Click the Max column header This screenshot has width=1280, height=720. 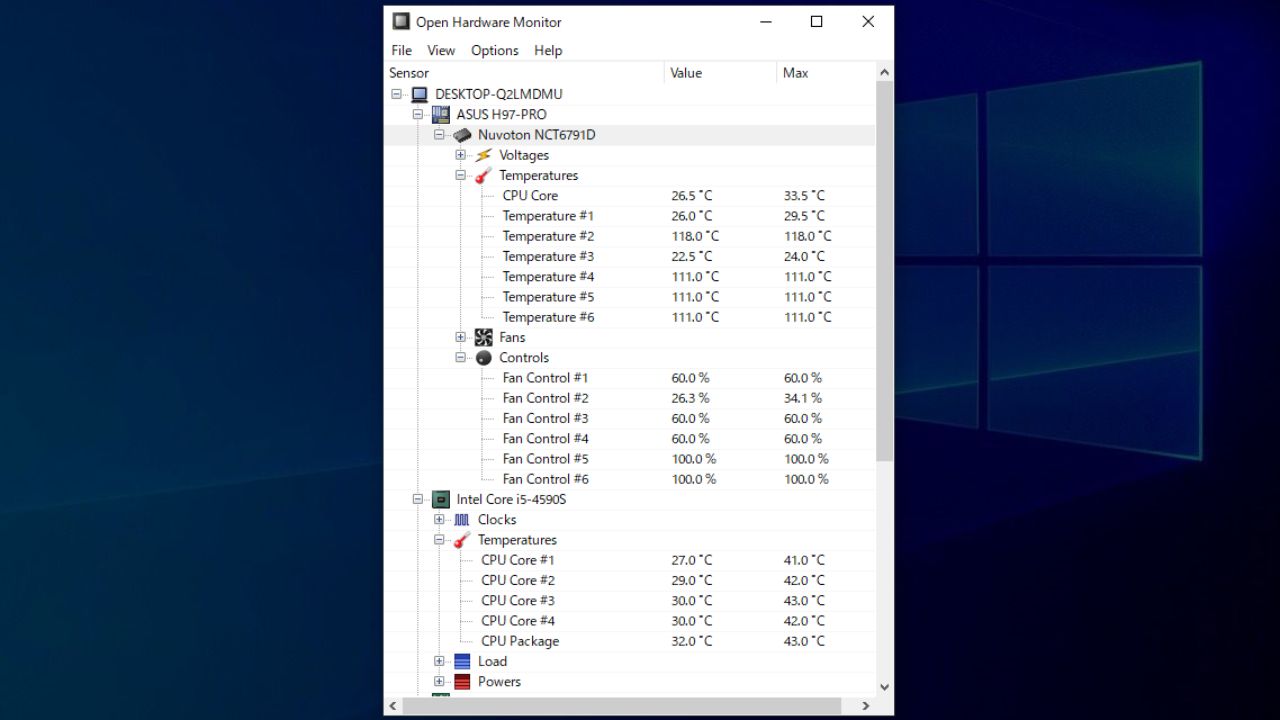click(x=826, y=73)
